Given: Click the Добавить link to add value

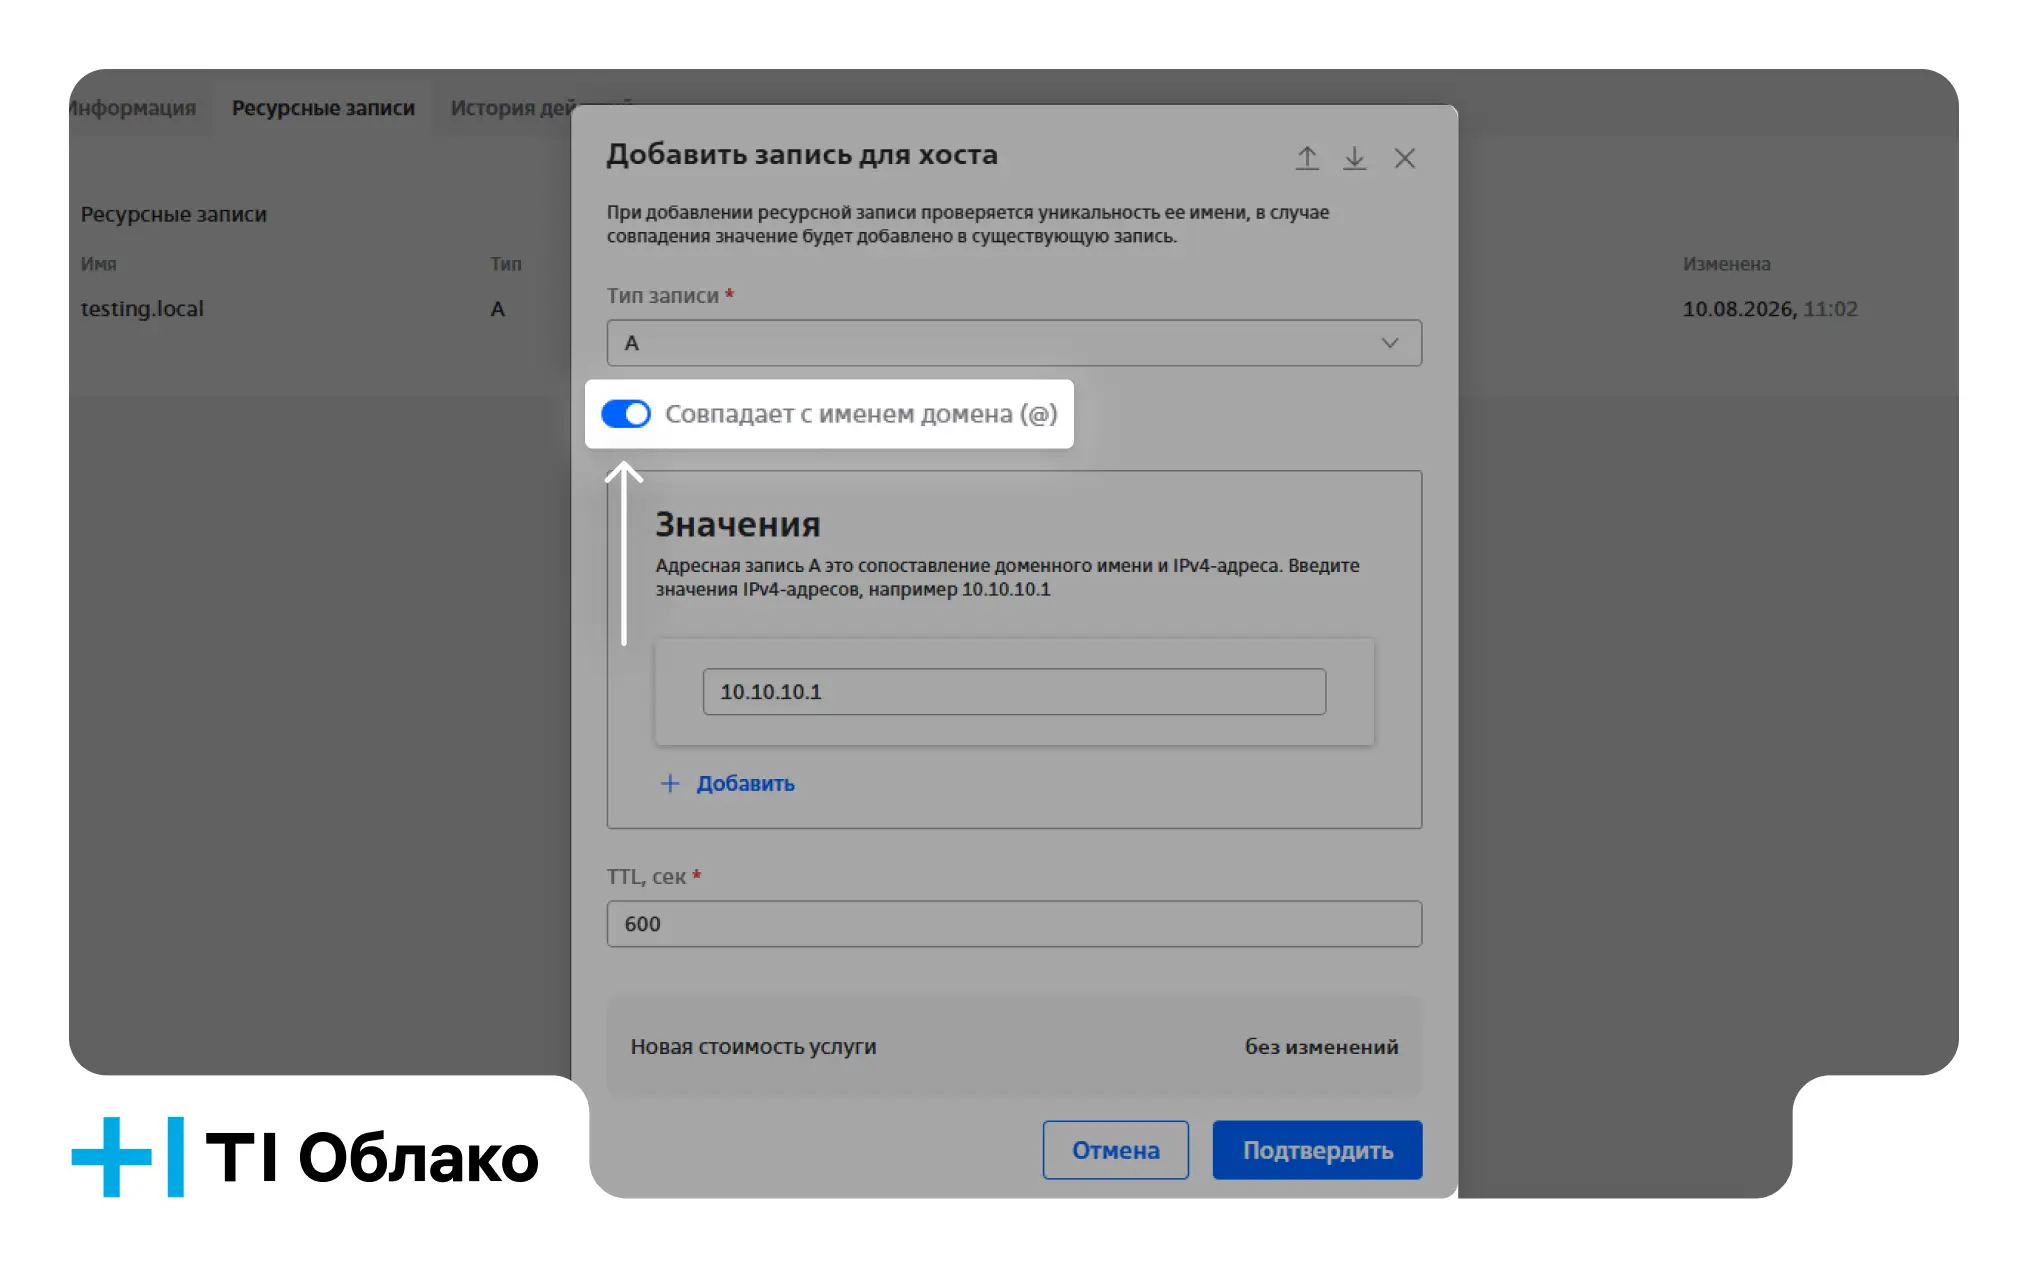Looking at the screenshot, I should [x=745, y=784].
